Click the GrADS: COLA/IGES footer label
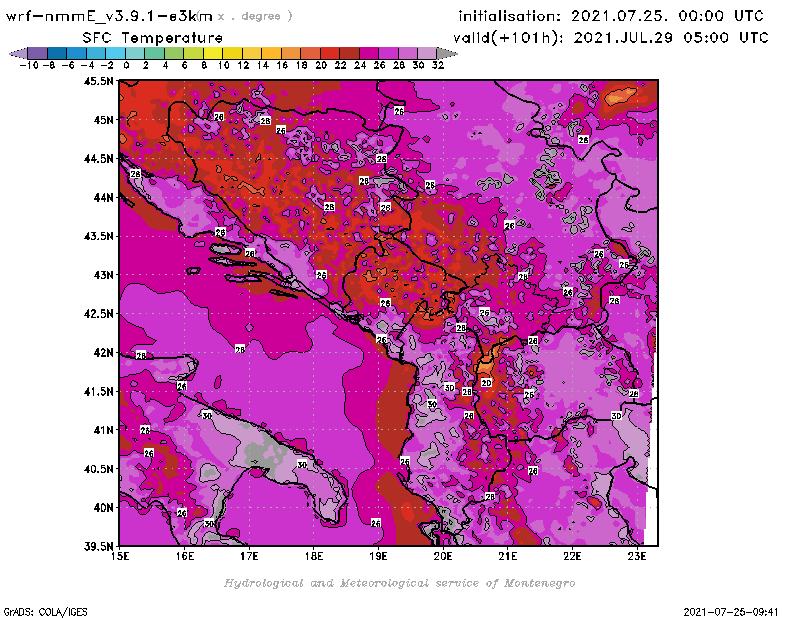This screenshot has height=618, width=800. (x=45, y=612)
